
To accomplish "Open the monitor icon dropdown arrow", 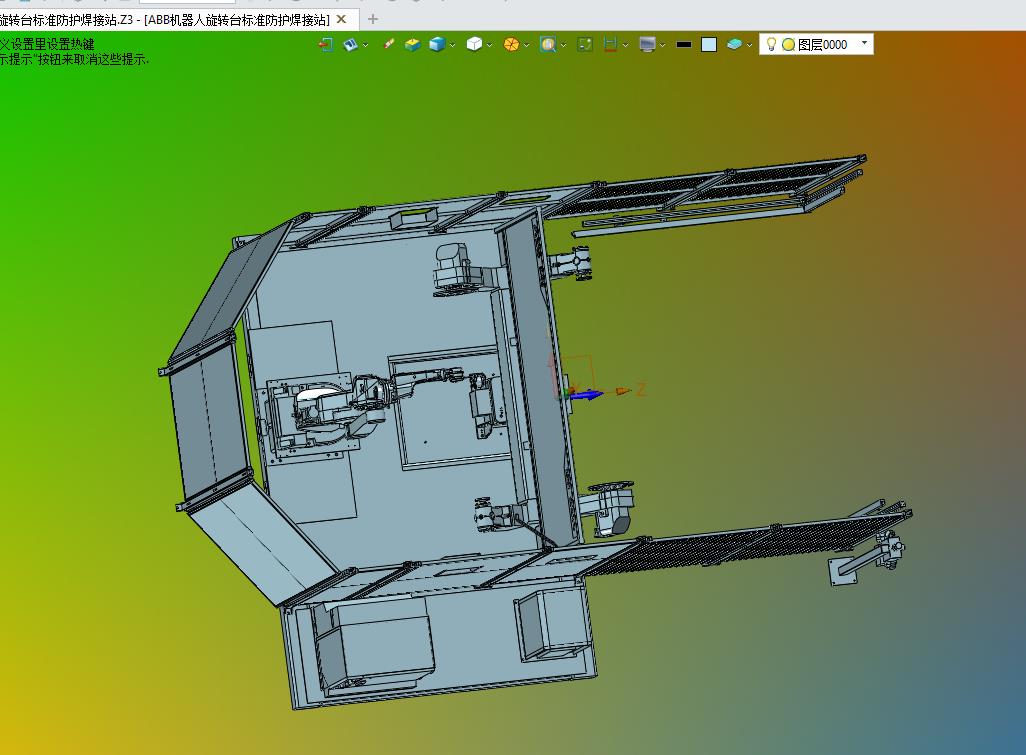I will click(x=663, y=45).
